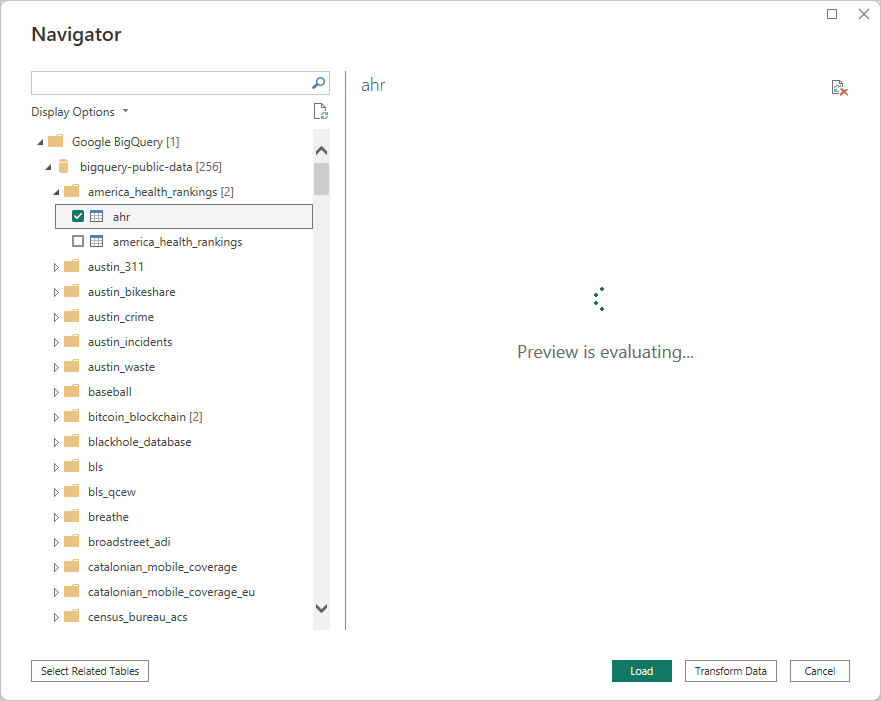Click the ahr table icon

tap(97, 217)
